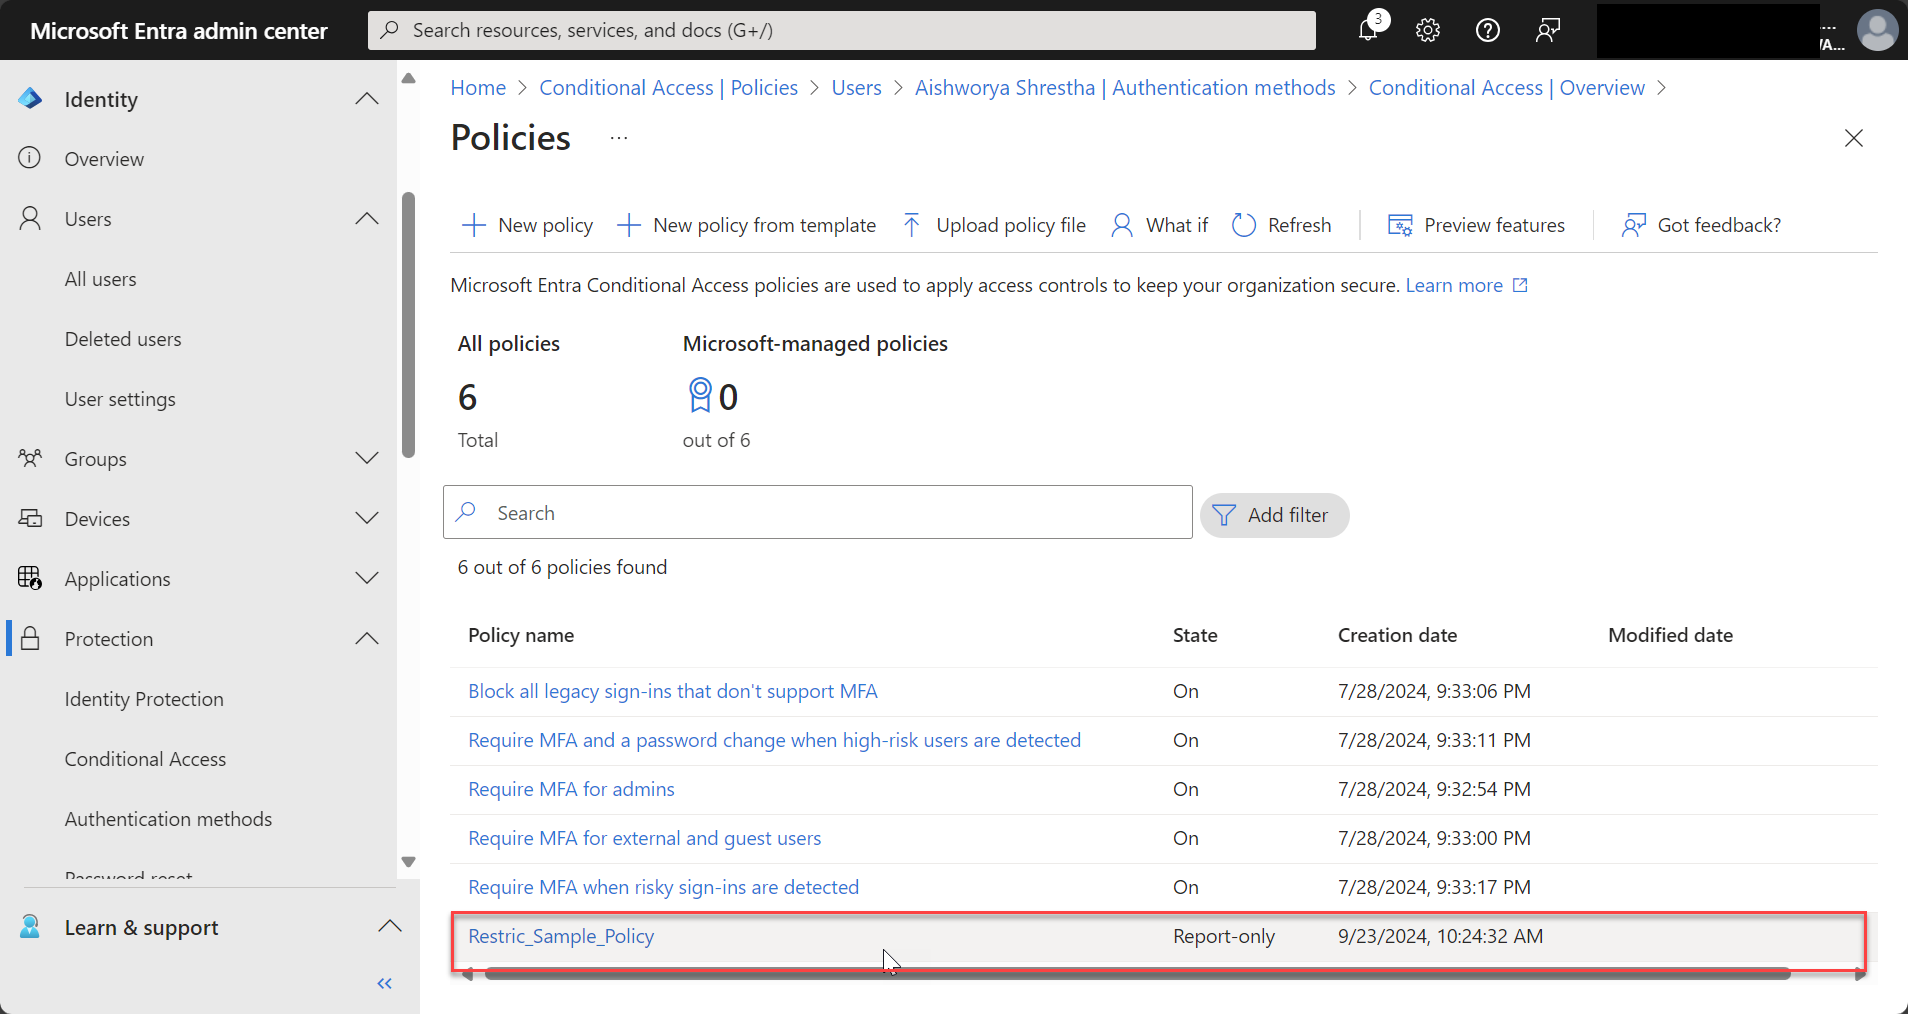Click the policies table horizontal scrollbar
The image size is (1908, 1014).
1137,974
